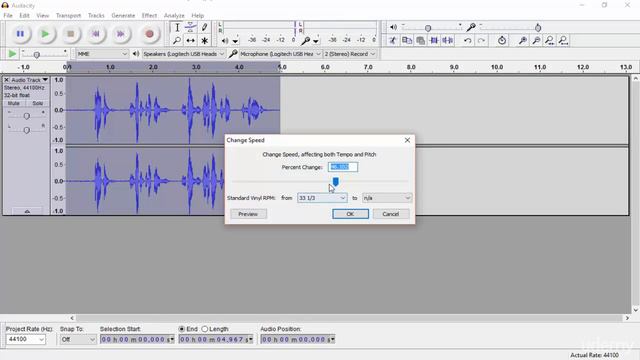Solo the Audio Track
640x360 pixels.
click(x=38, y=104)
